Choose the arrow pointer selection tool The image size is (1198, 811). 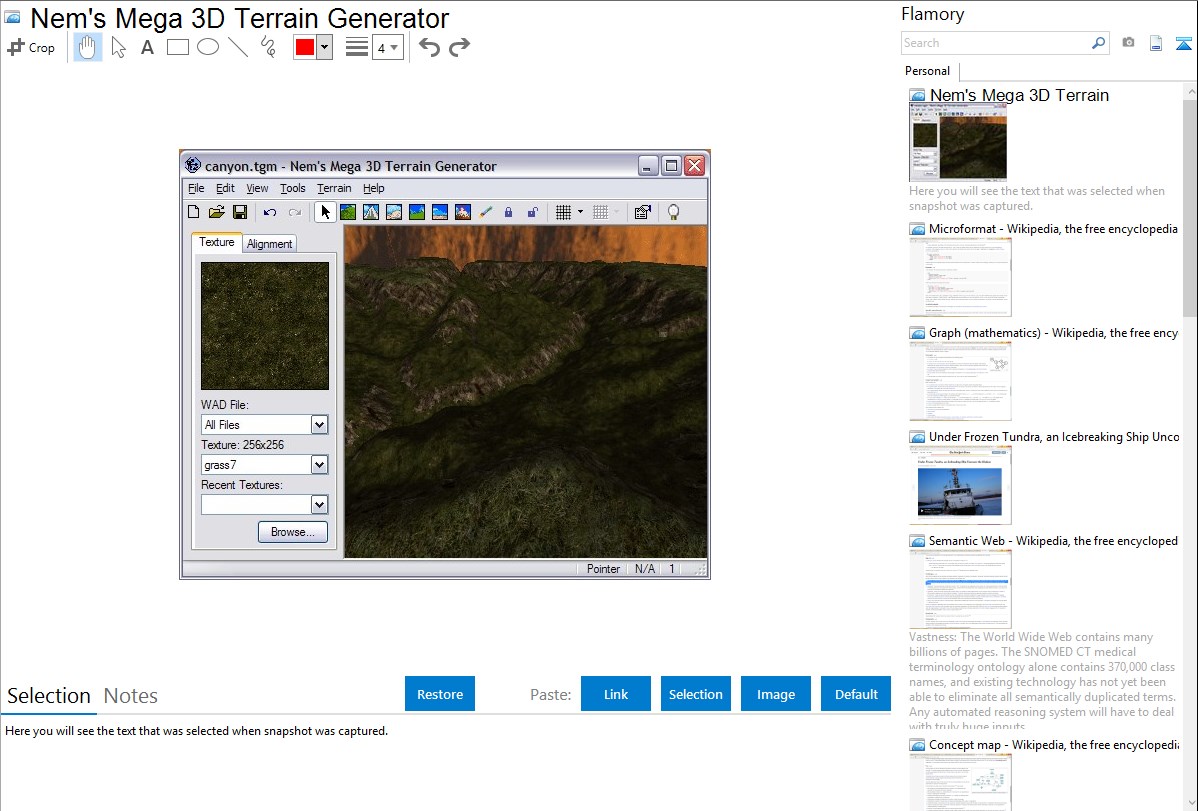[x=118, y=47]
